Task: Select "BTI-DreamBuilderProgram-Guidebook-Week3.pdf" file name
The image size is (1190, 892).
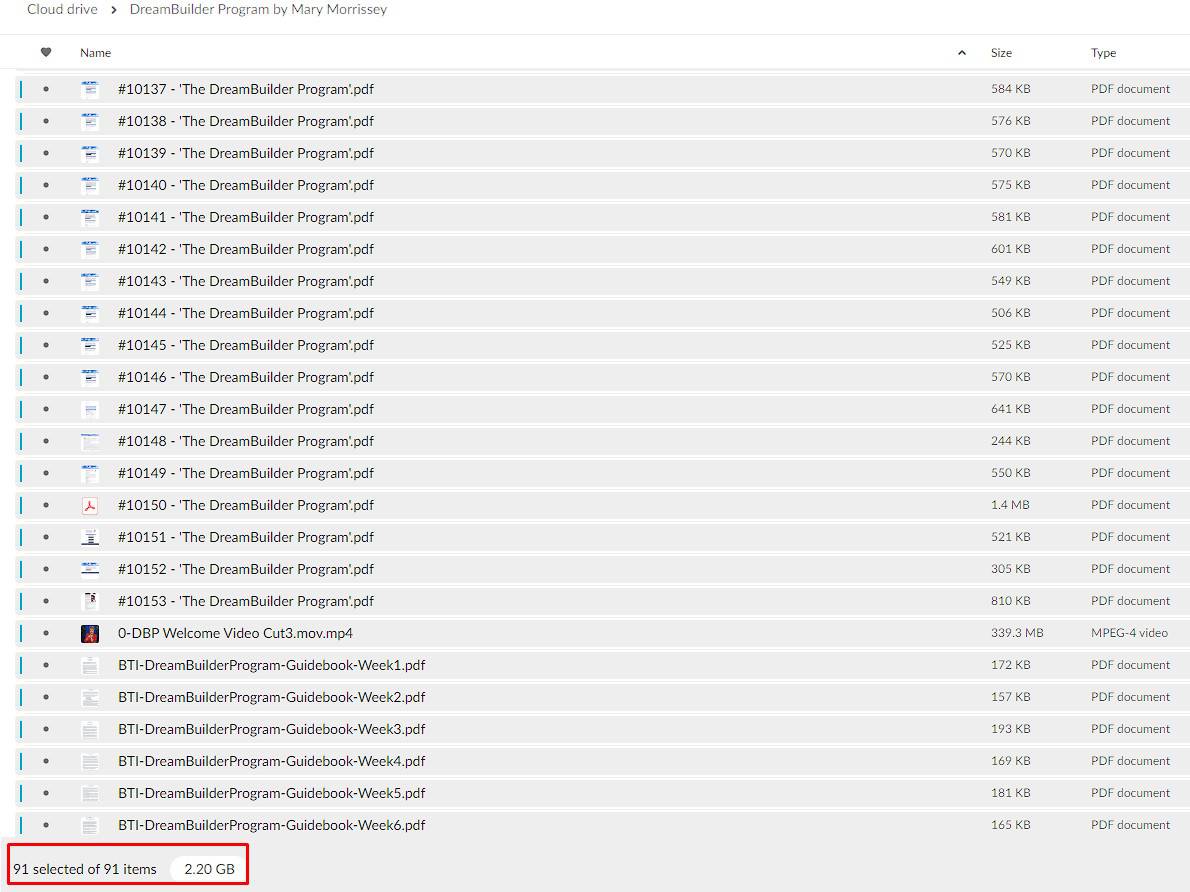Action: point(272,729)
